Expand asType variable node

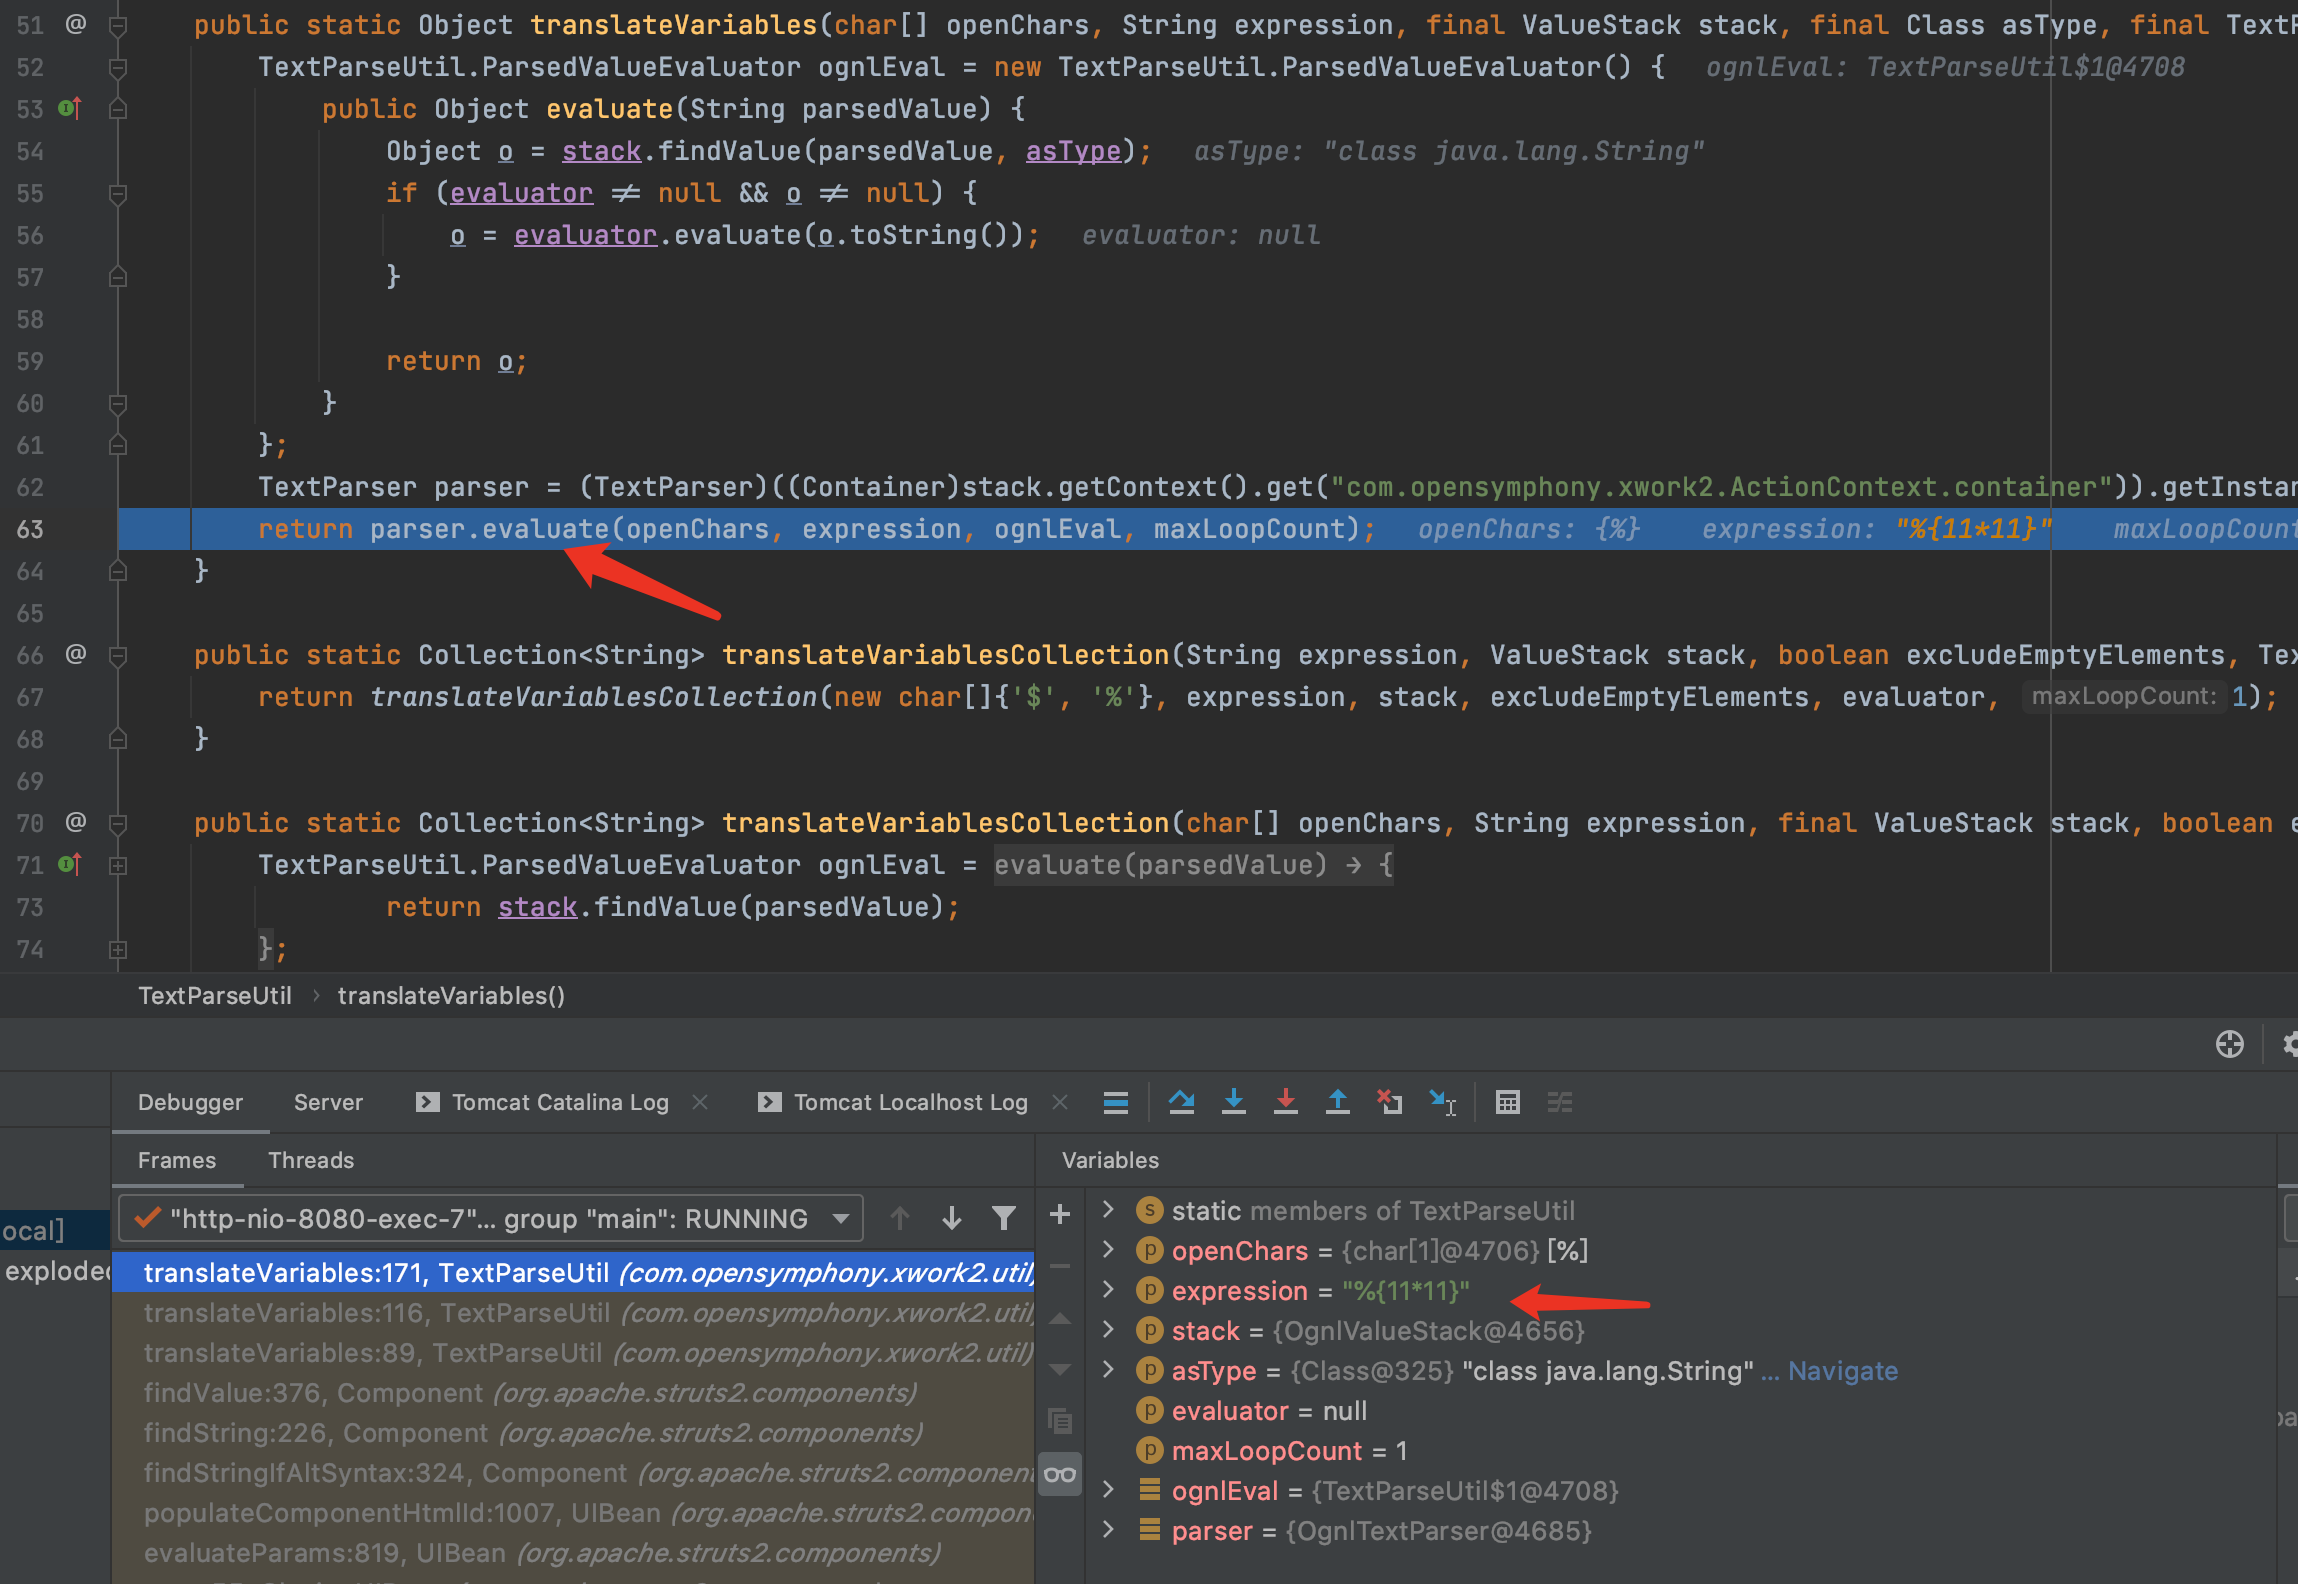point(1108,1370)
